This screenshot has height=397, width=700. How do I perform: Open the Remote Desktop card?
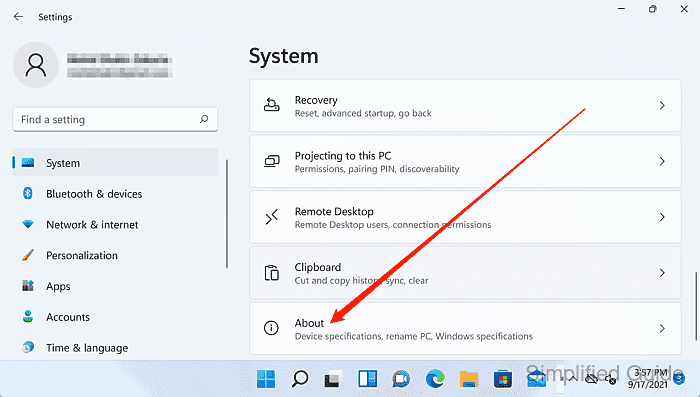[x=465, y=217]
